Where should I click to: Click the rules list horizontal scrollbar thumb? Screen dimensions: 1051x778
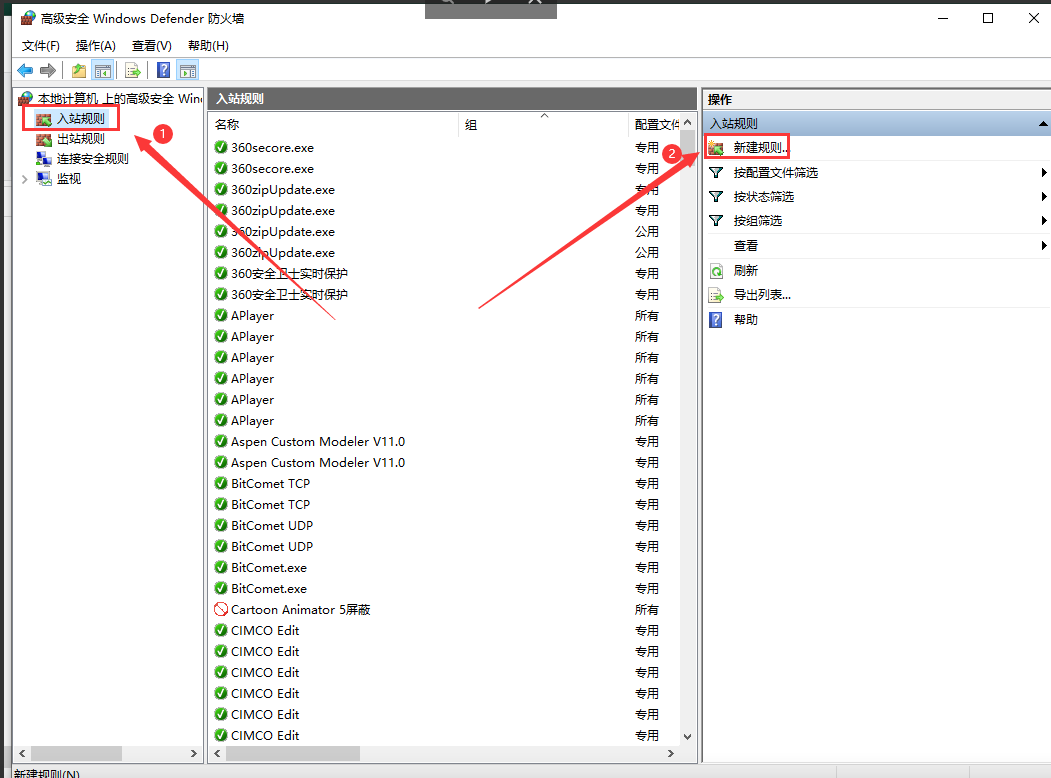293,753
